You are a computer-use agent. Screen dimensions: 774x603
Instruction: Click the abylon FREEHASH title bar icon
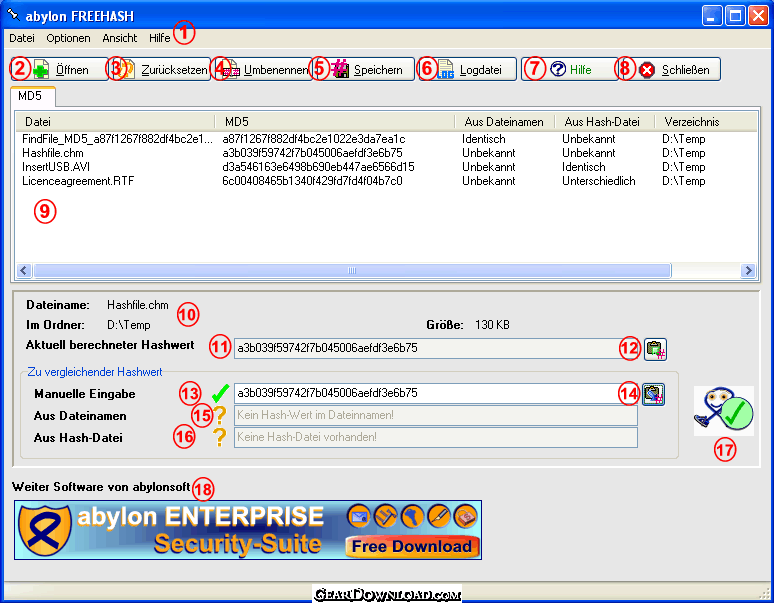pos(13,15)
